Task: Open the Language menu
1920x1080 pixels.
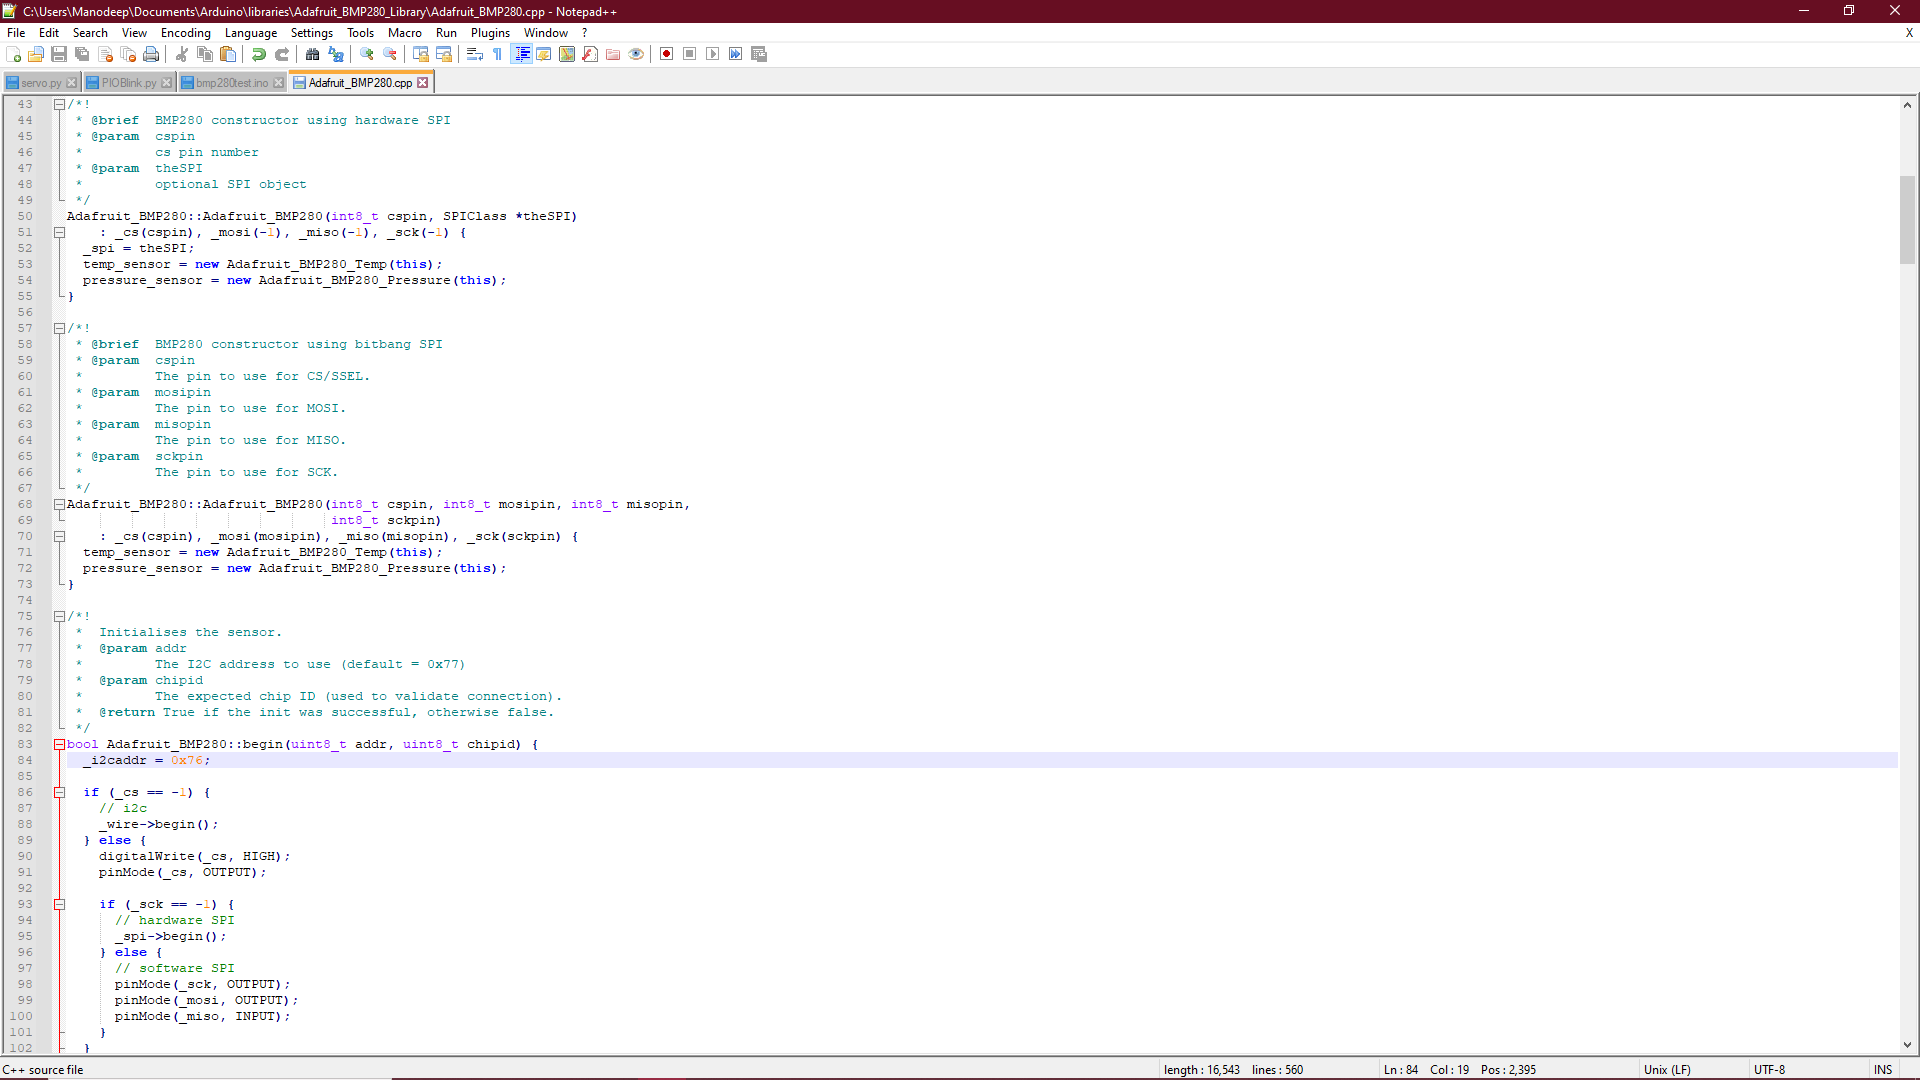Action: click(x=250, y=33)
